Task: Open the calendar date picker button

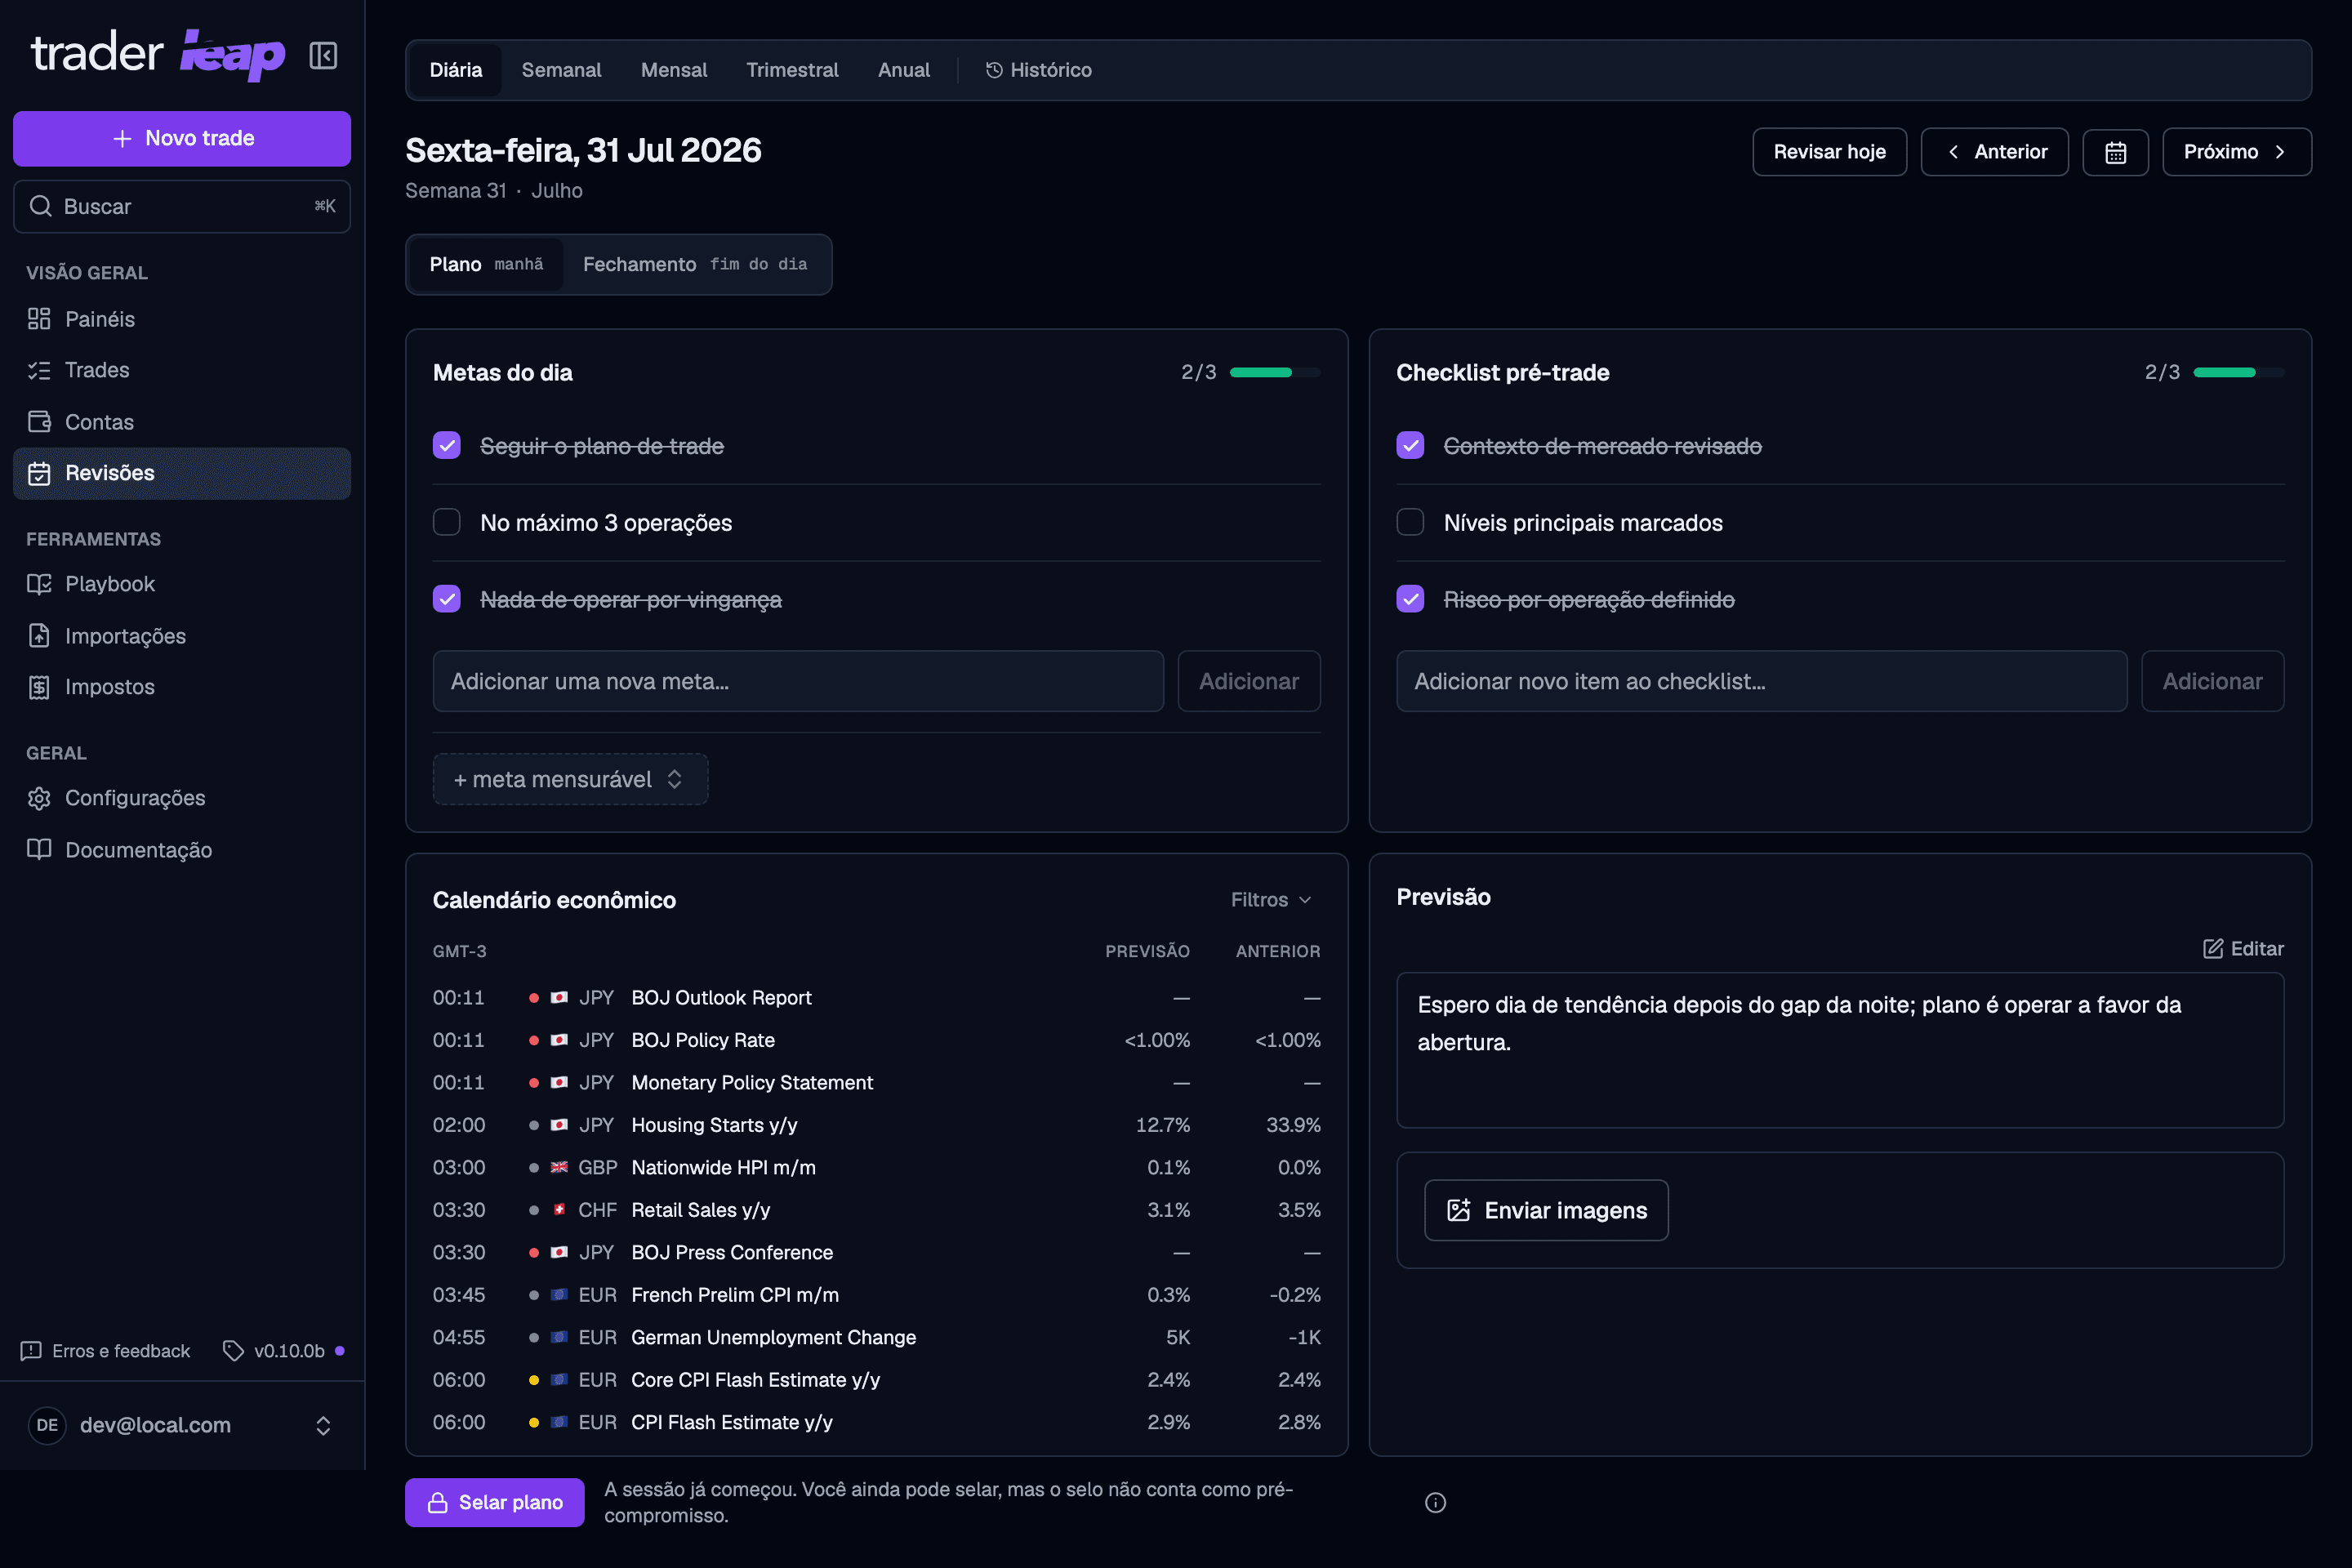Action: pos(2115,152)
